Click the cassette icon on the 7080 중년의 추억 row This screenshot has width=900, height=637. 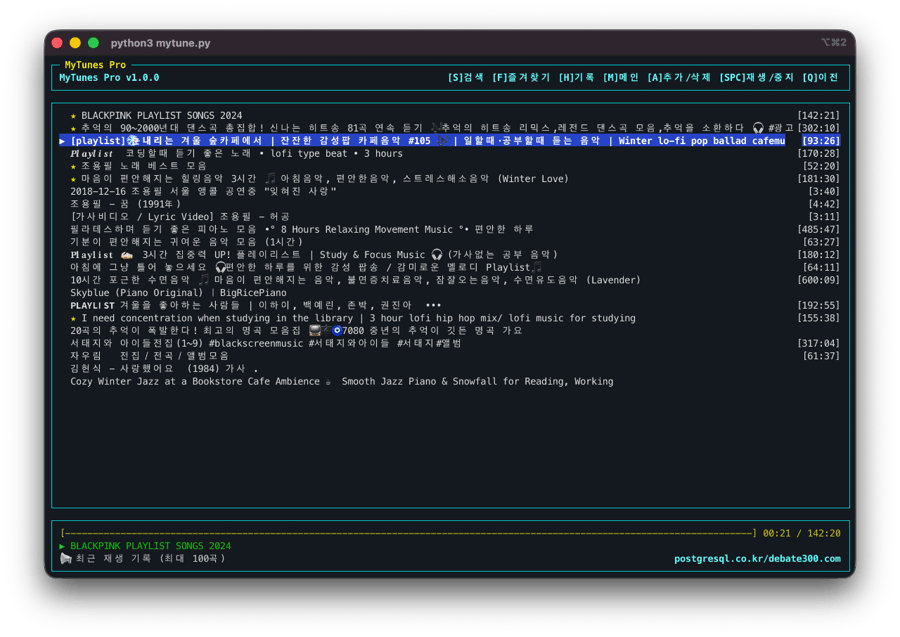314,330
